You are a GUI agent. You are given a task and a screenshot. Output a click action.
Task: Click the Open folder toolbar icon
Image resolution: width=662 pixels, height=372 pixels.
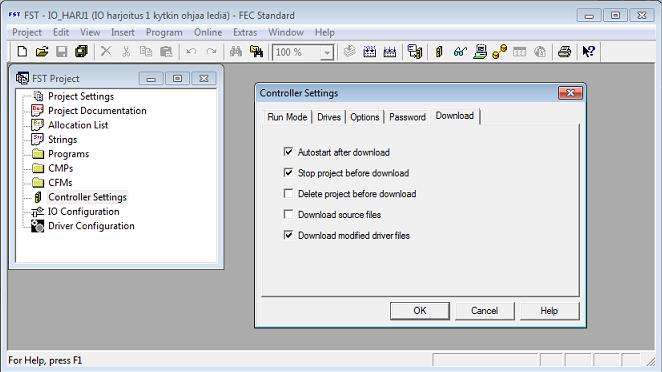[x=42, y=52]
